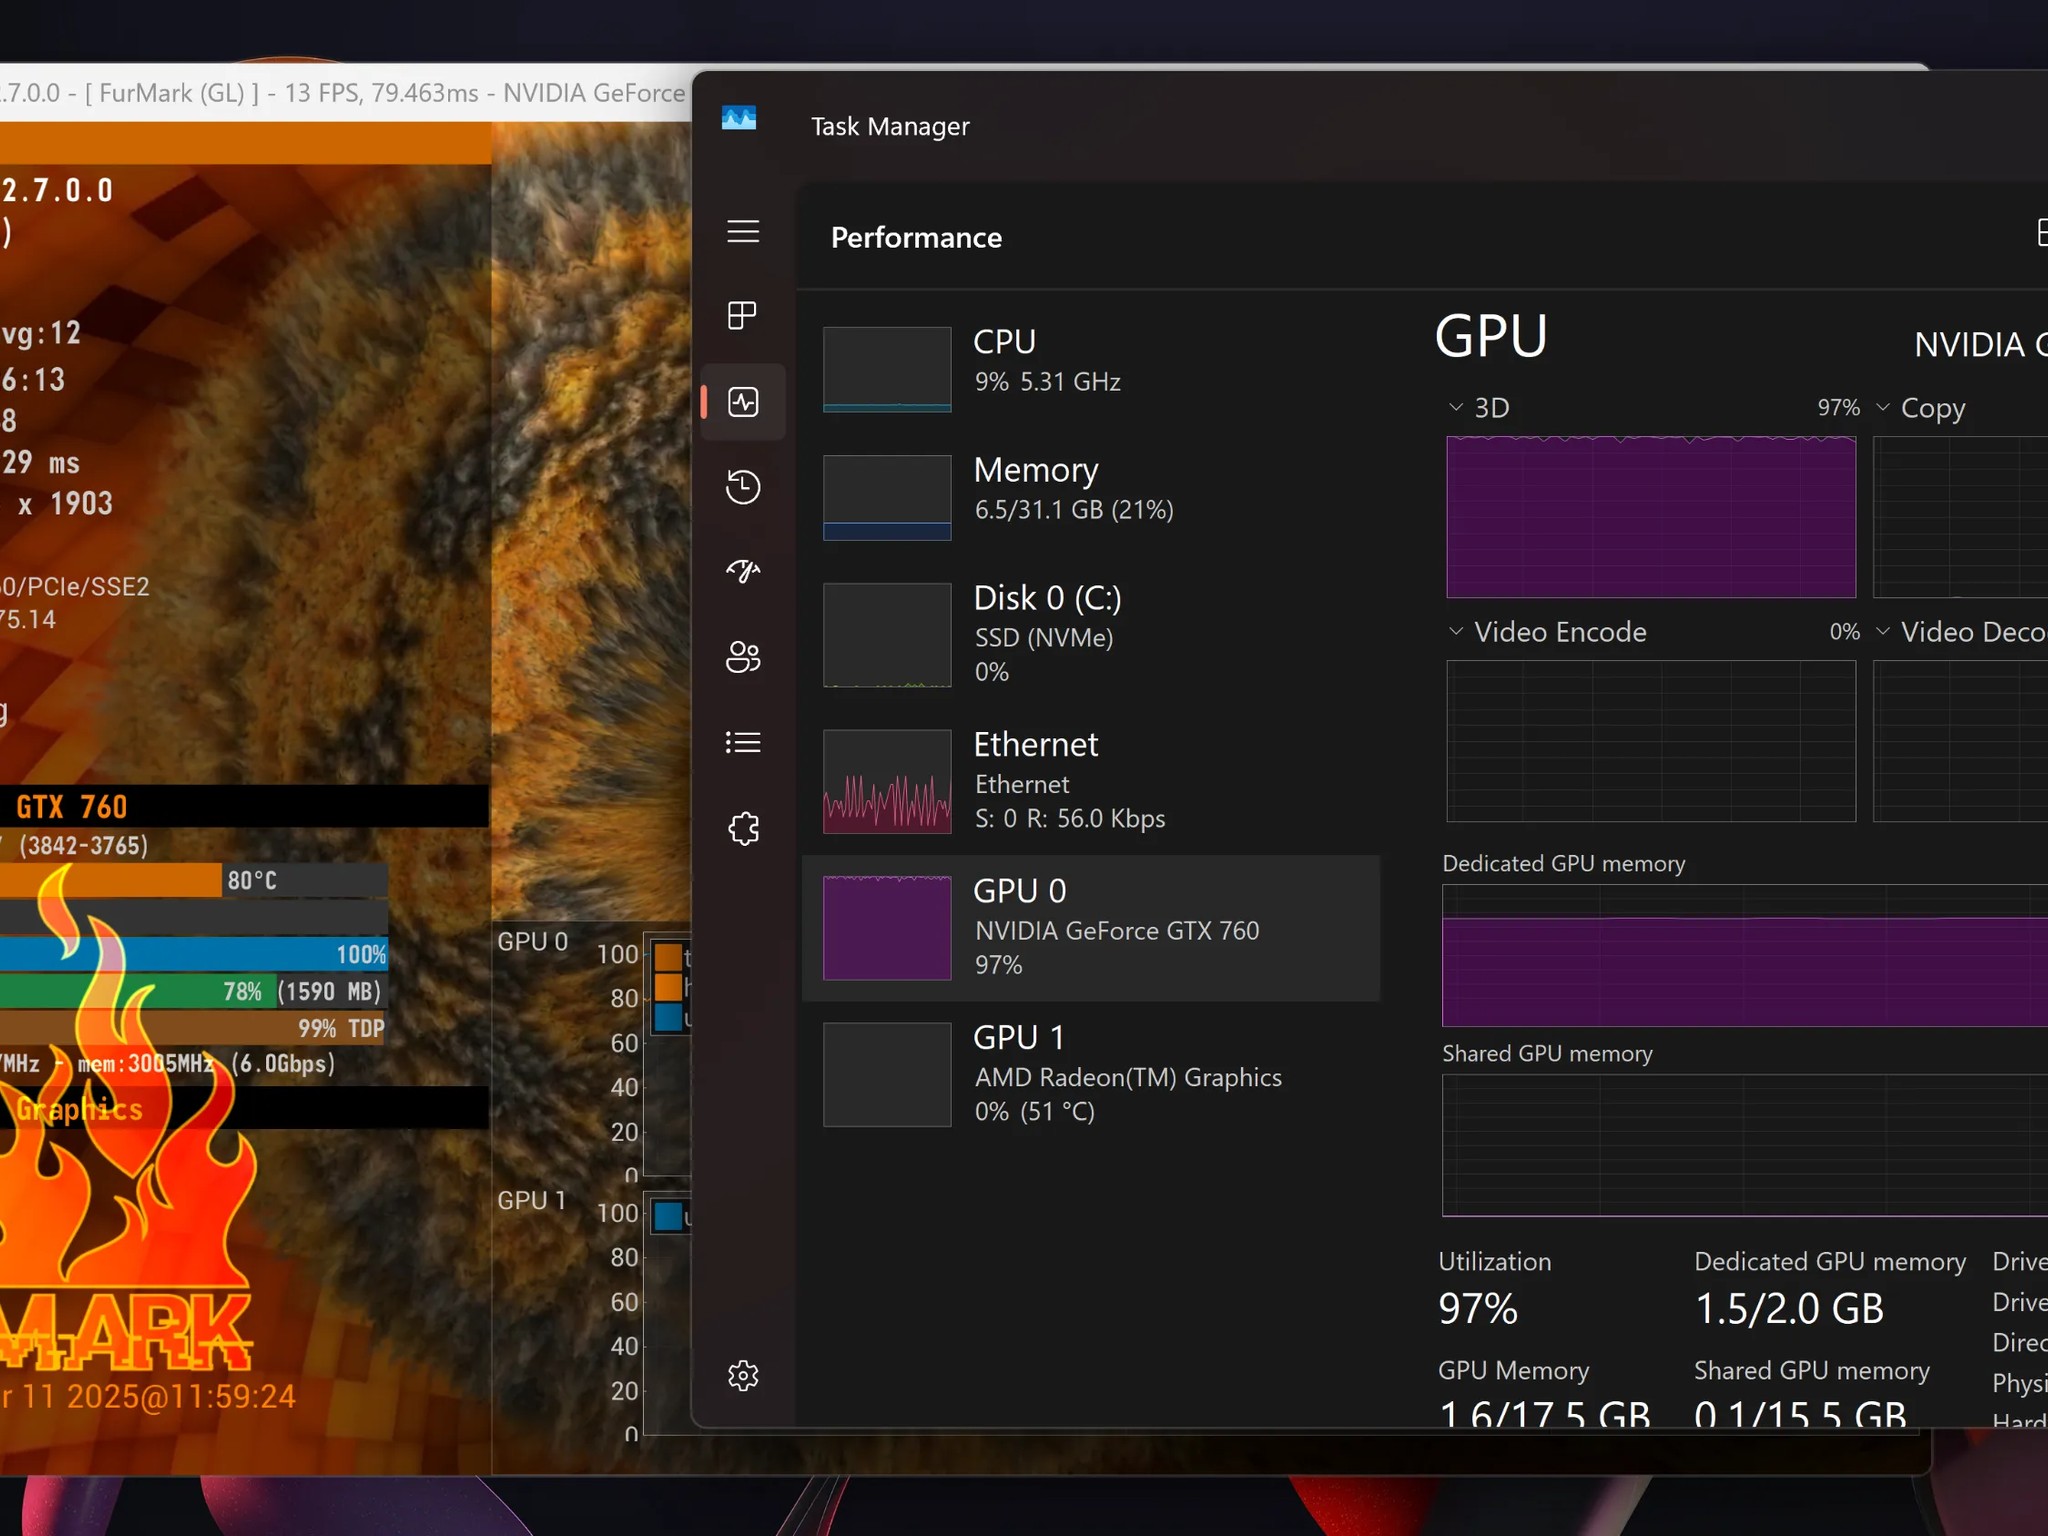The image size is (2048, 1536).
Task: Click the 99% TDP bar in FurMark
Action: (194, 1028)
